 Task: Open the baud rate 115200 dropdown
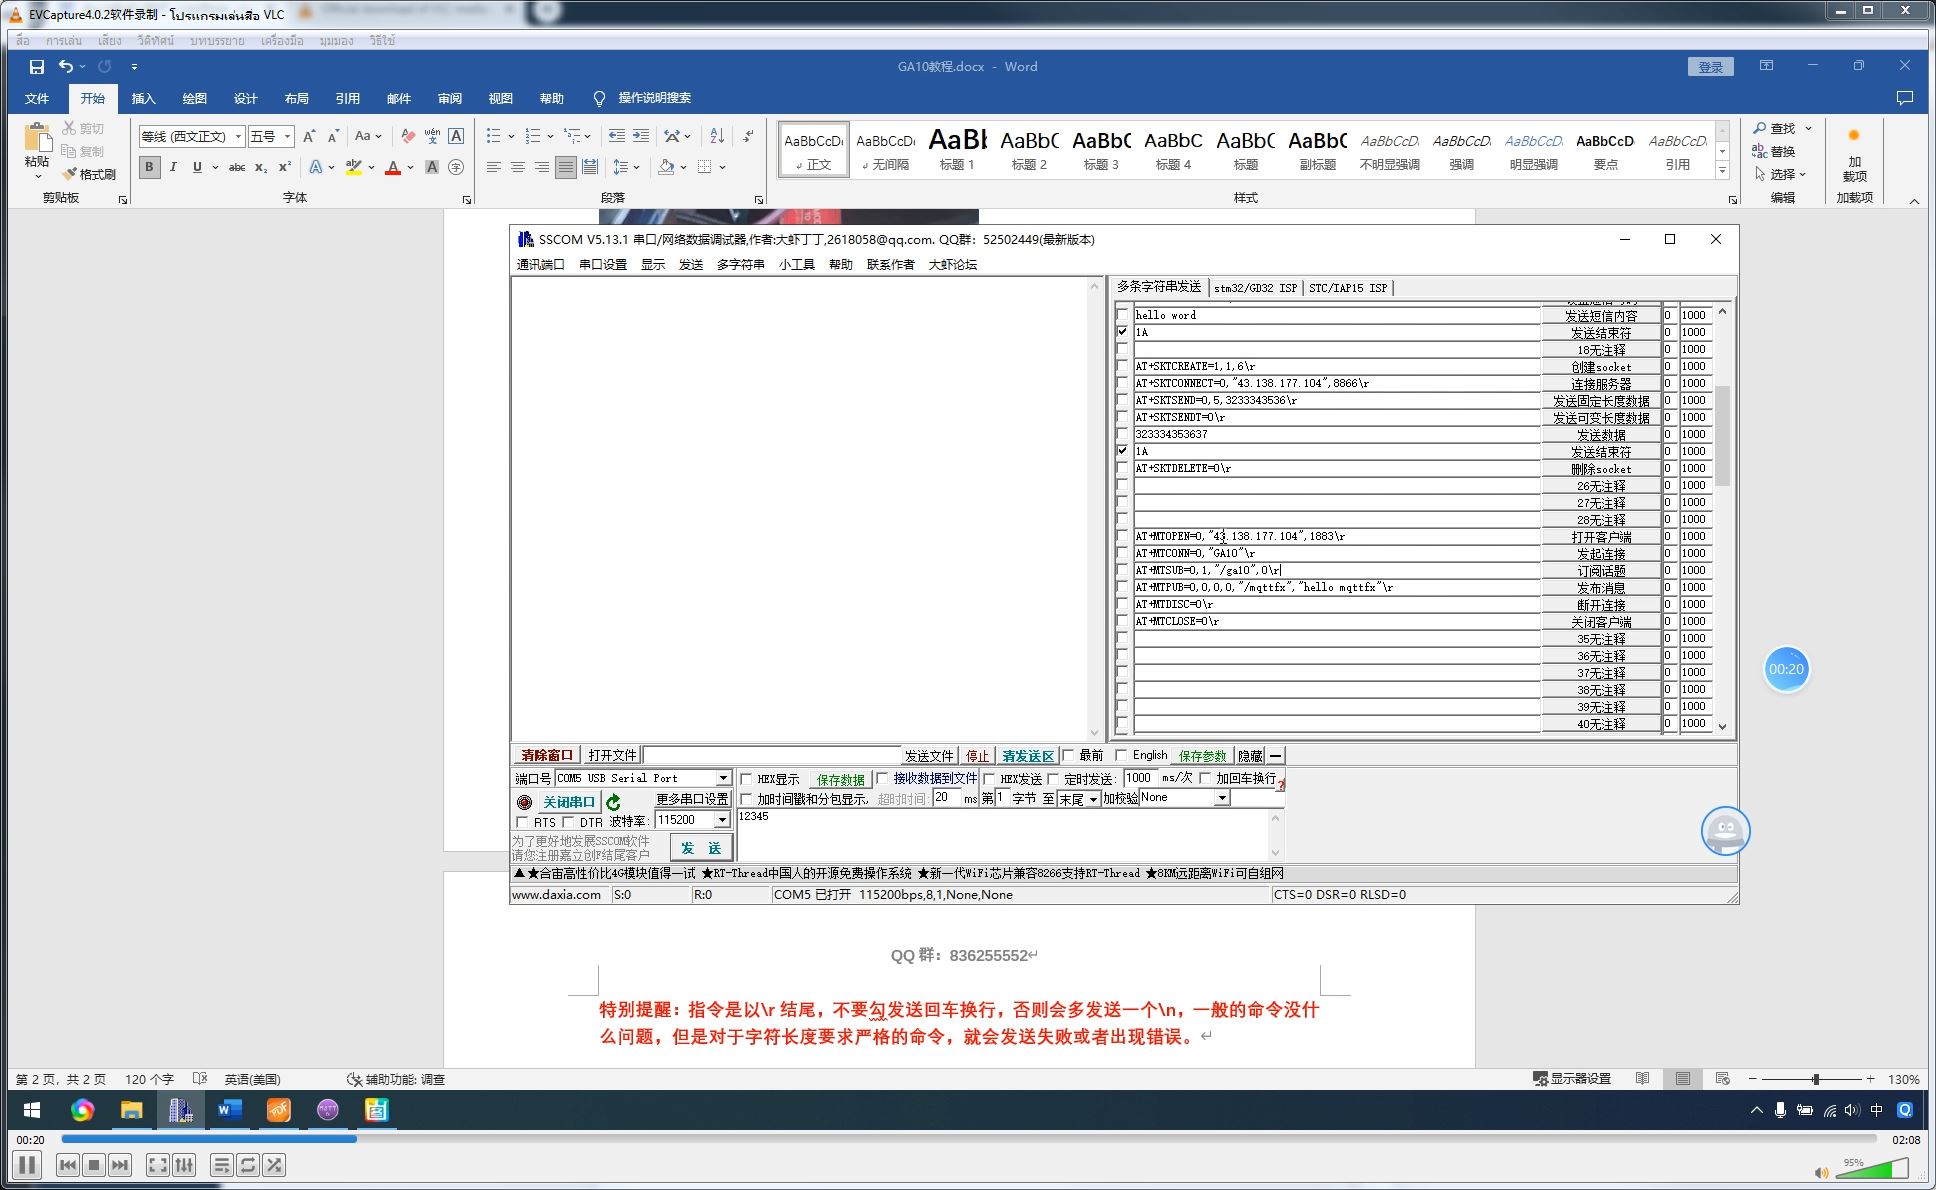tap(722, 820)
